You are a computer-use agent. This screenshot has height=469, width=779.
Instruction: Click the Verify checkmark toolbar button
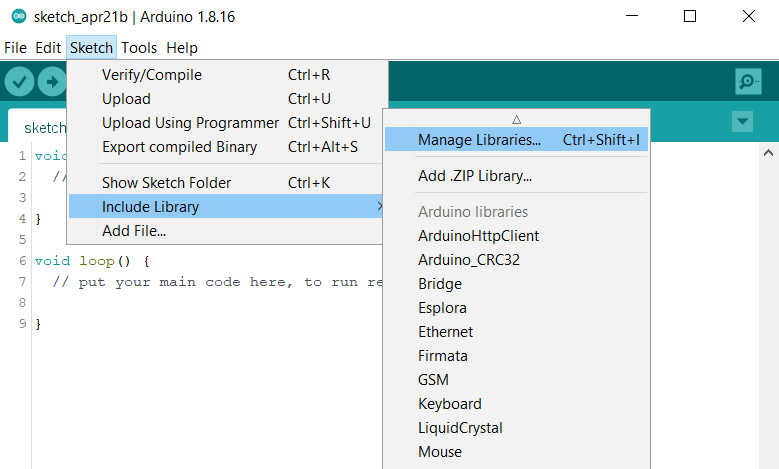19,81
